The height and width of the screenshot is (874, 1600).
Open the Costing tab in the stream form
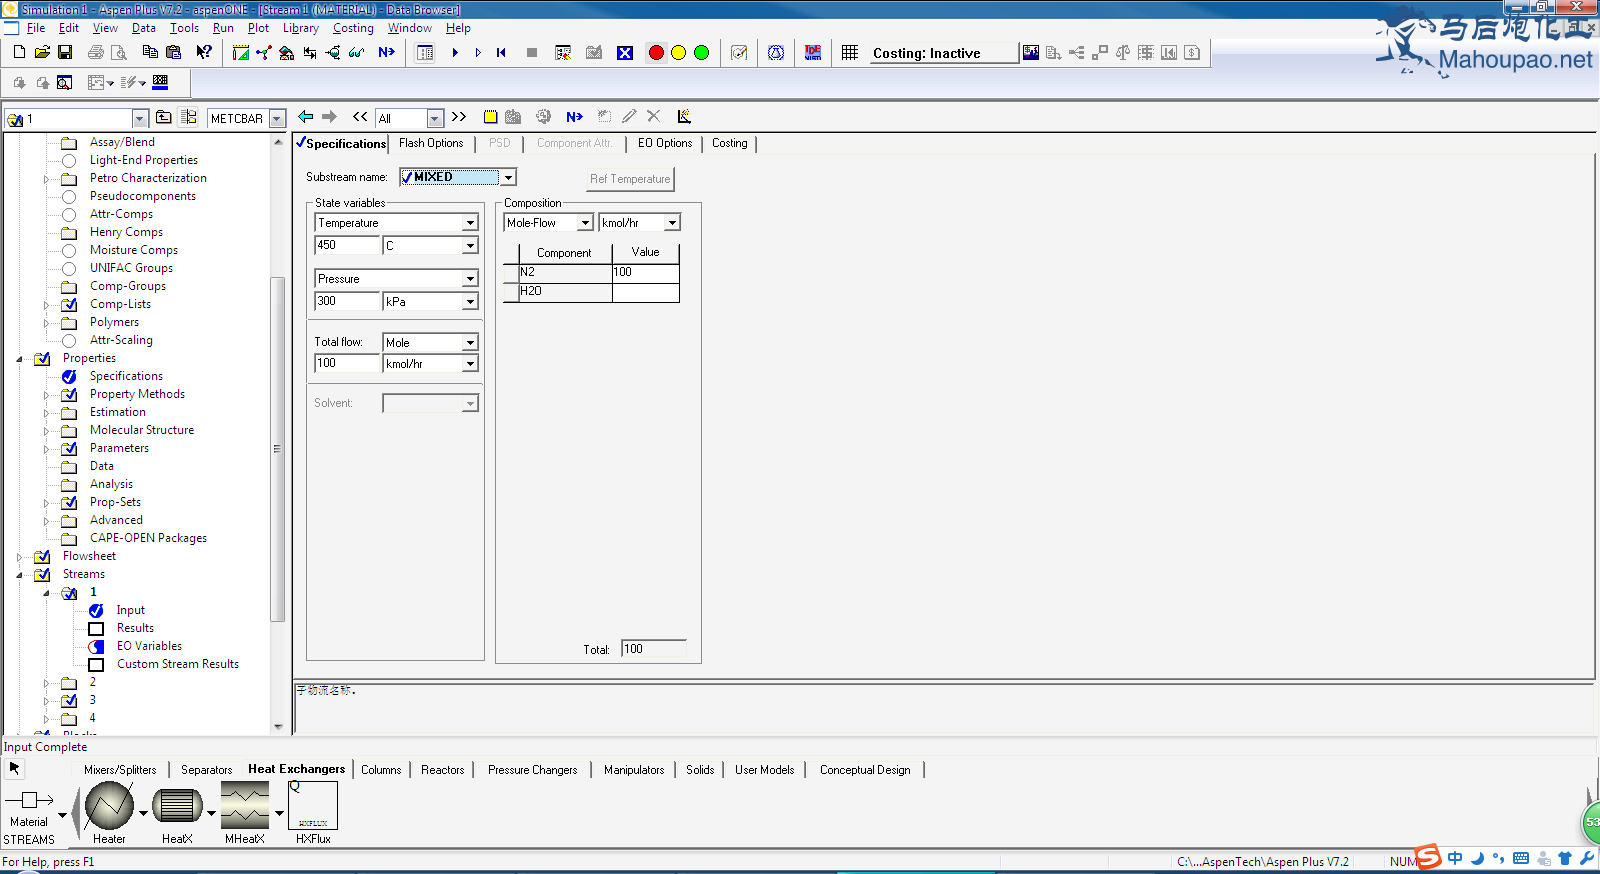tap(730, 143)
